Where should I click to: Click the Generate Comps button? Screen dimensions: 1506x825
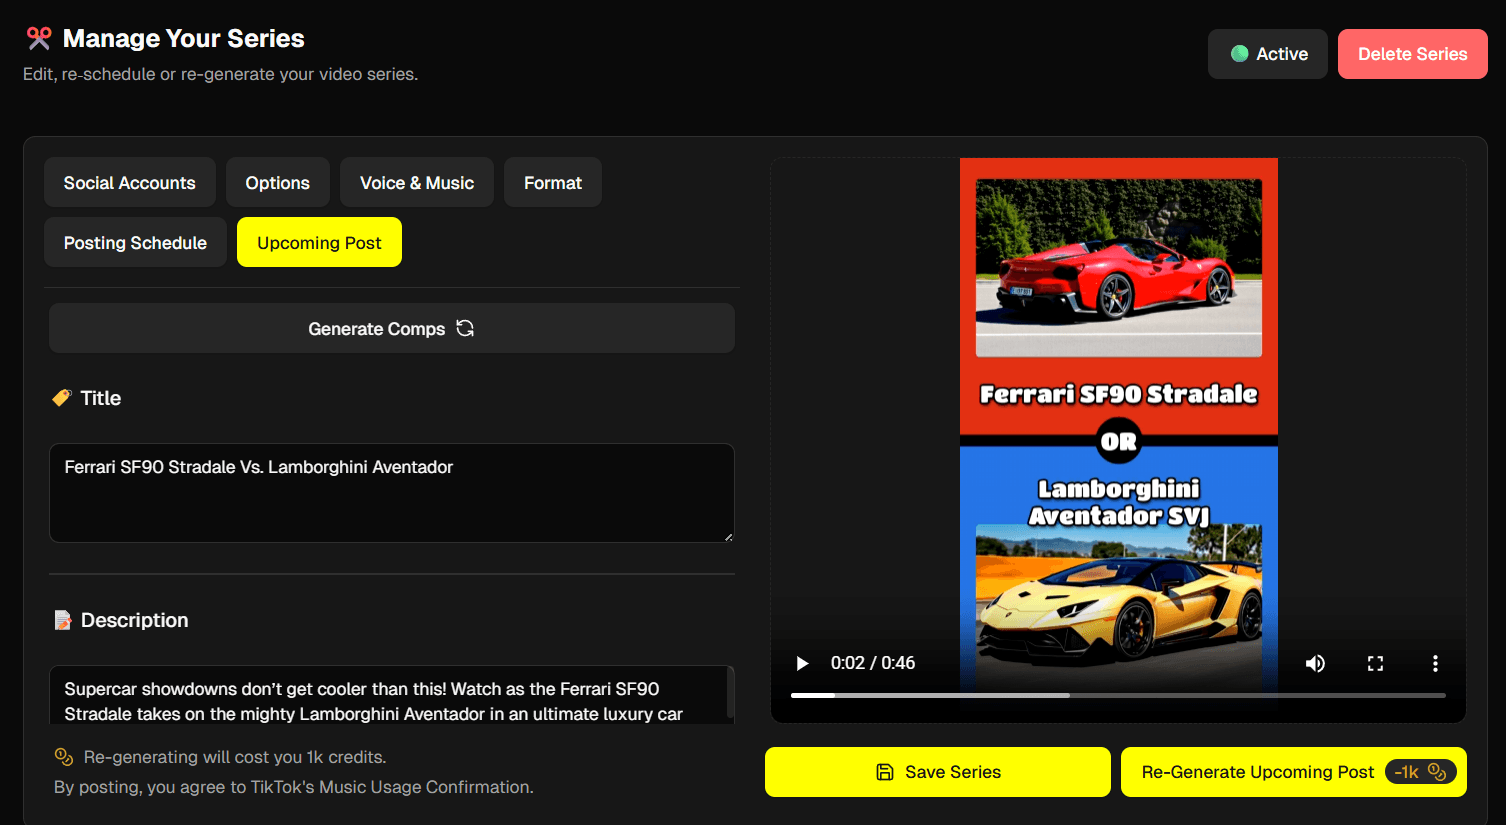pos(392,328)
